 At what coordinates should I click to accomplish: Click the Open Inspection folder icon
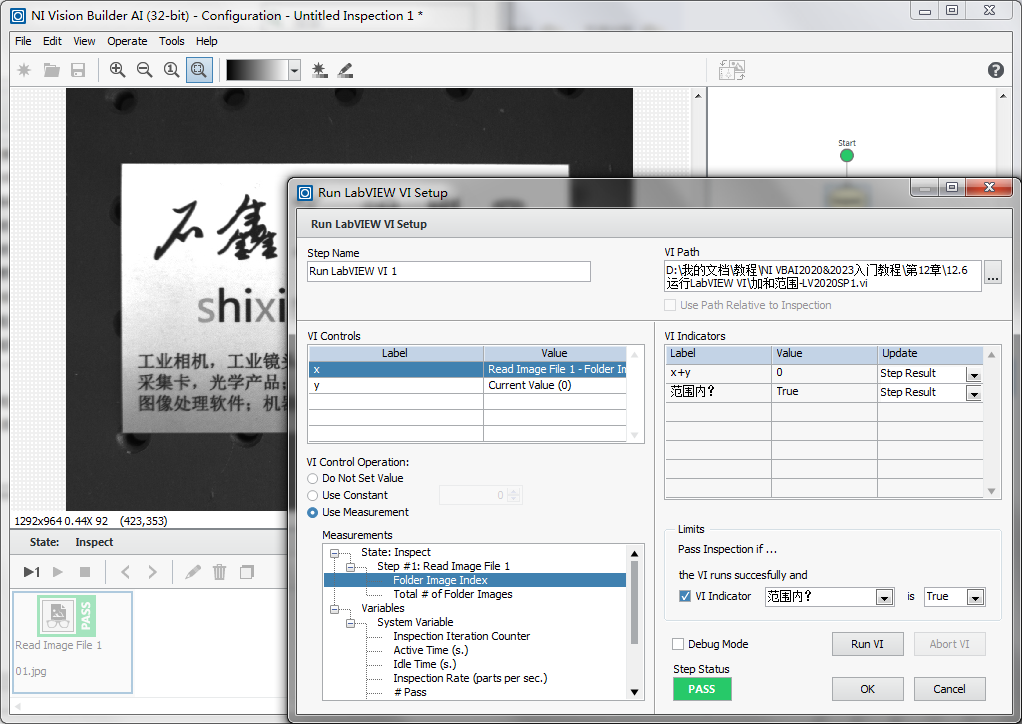point(51,70)
